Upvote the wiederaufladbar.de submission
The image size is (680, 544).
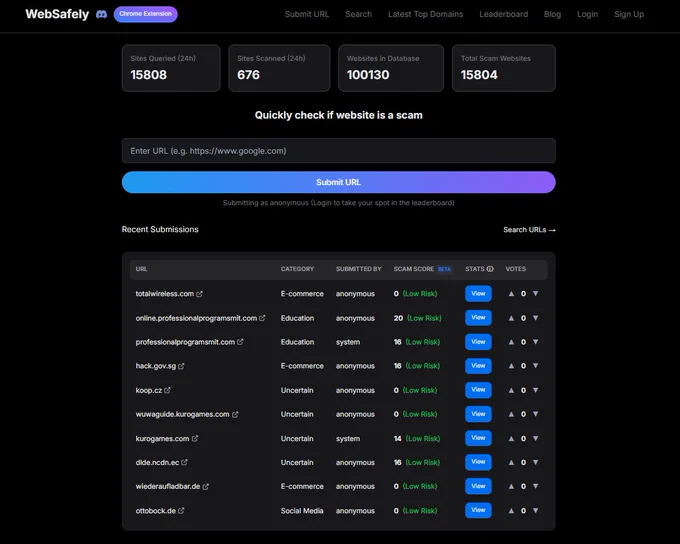click(x=511, y=486)
